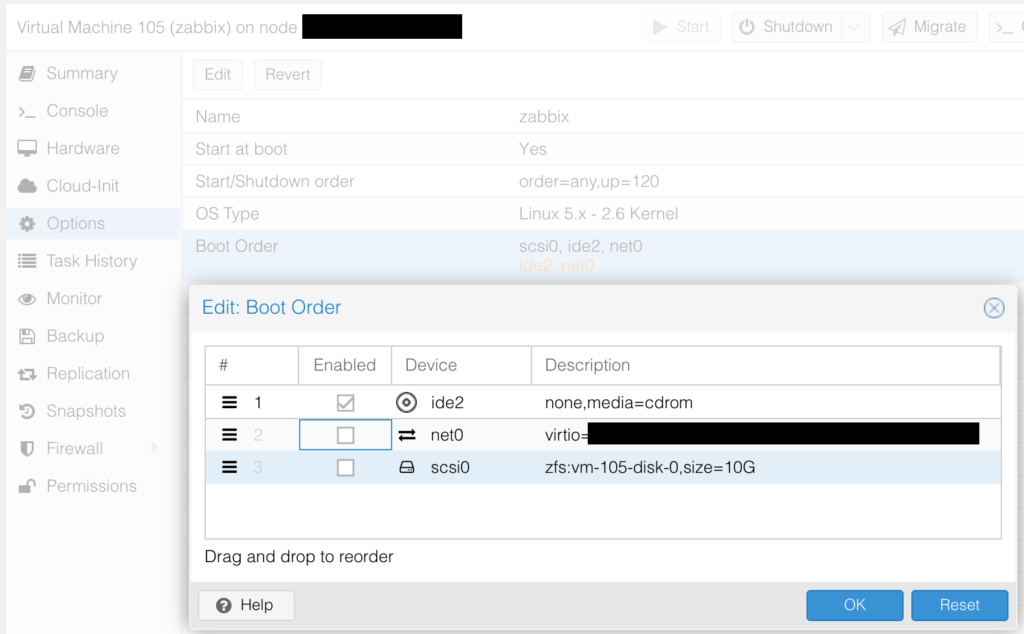Open the Shutdown dropdown arrow
1024x634 pixels.
point(854,27)
